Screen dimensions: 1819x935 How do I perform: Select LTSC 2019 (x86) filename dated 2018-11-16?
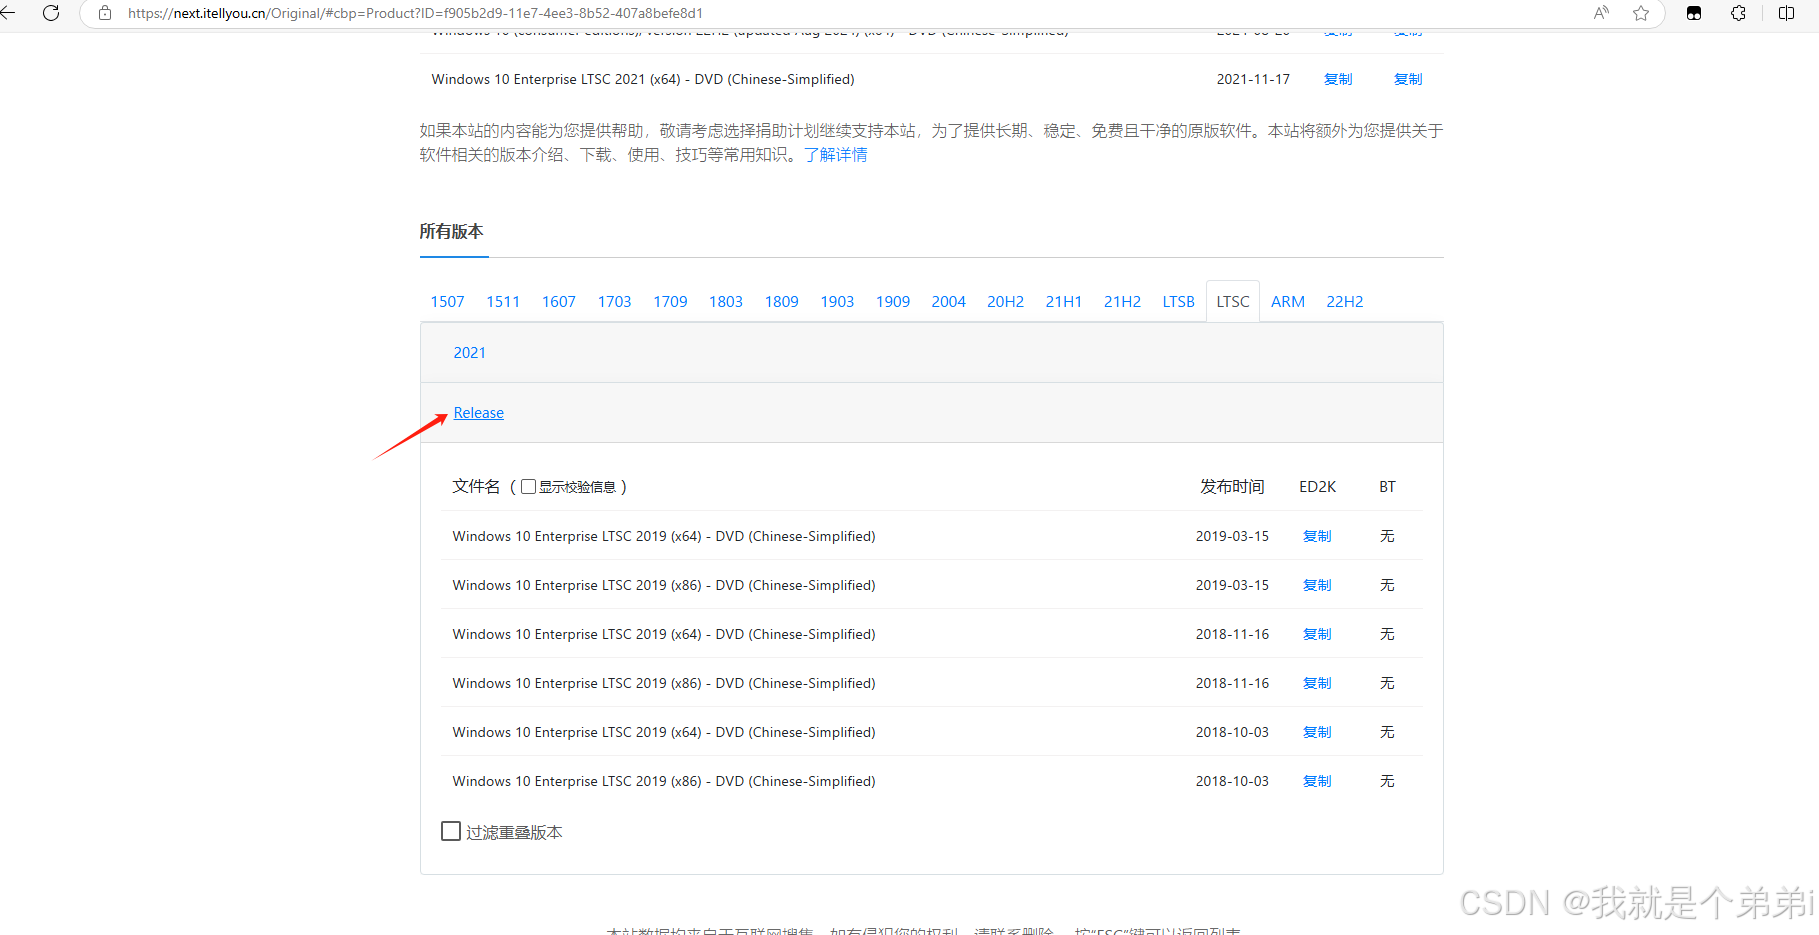(664, 683)
